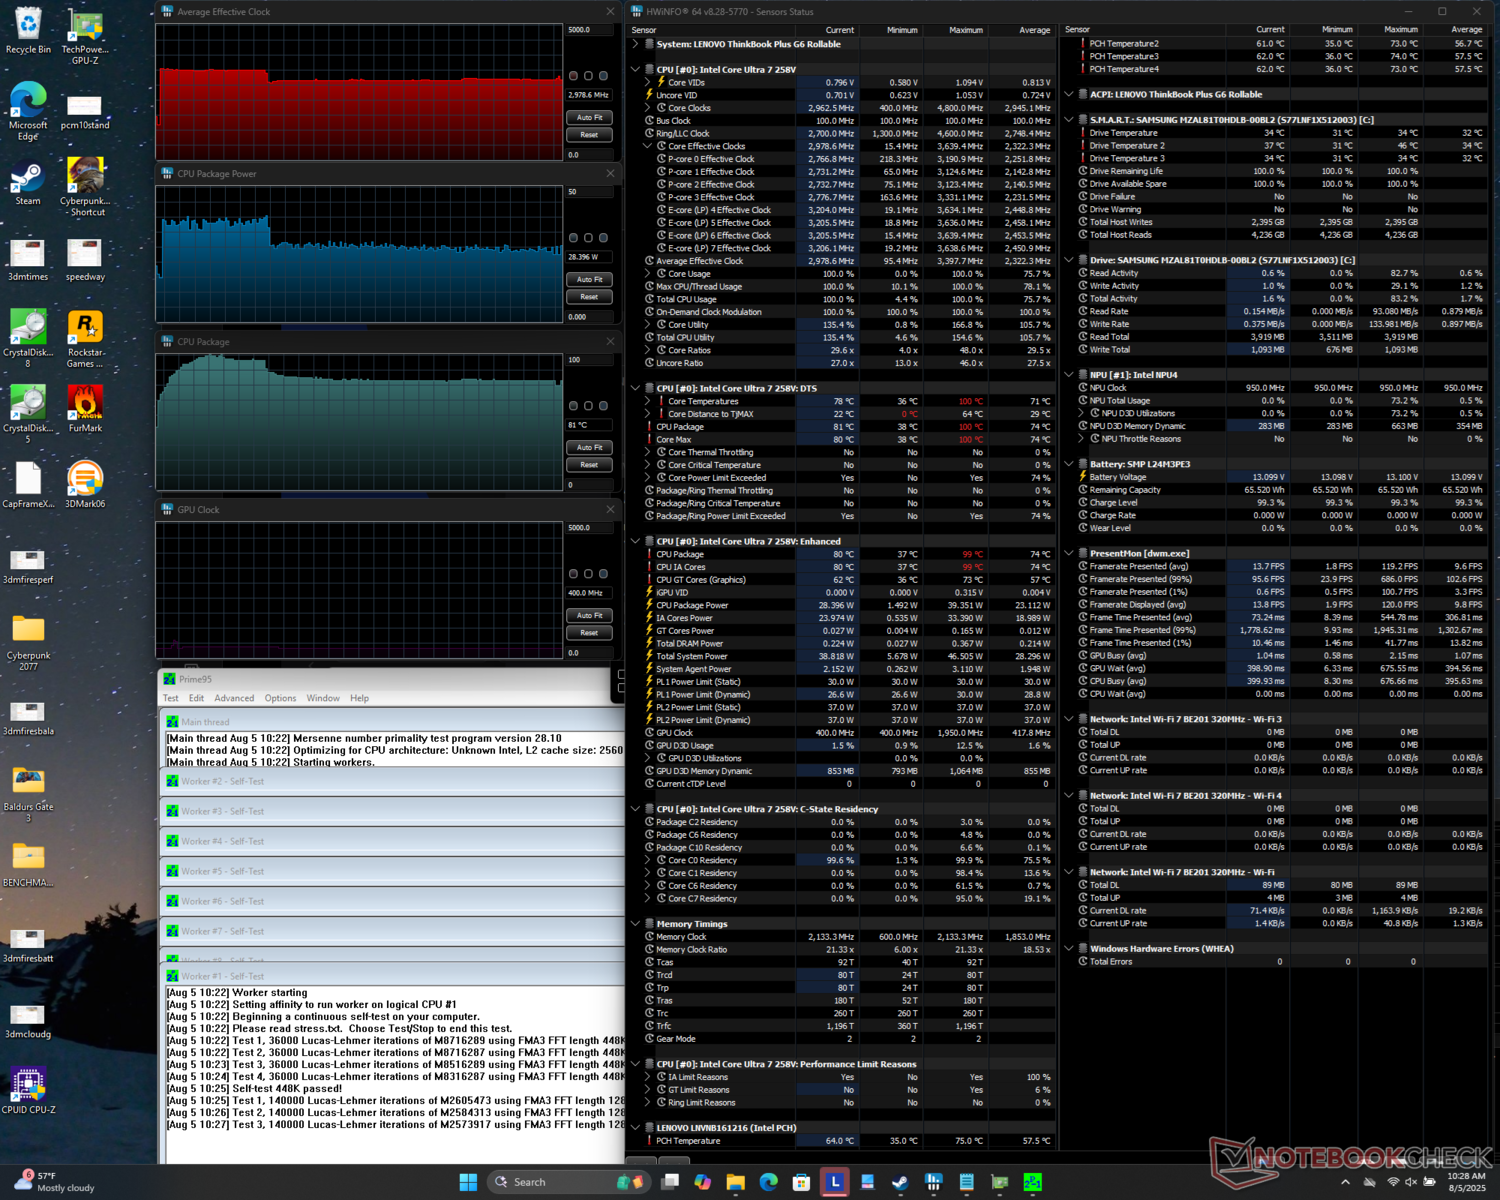Select the pcm10stand desktop icon
This screenshot has height=1200, width=1500.
pos(85,112)
